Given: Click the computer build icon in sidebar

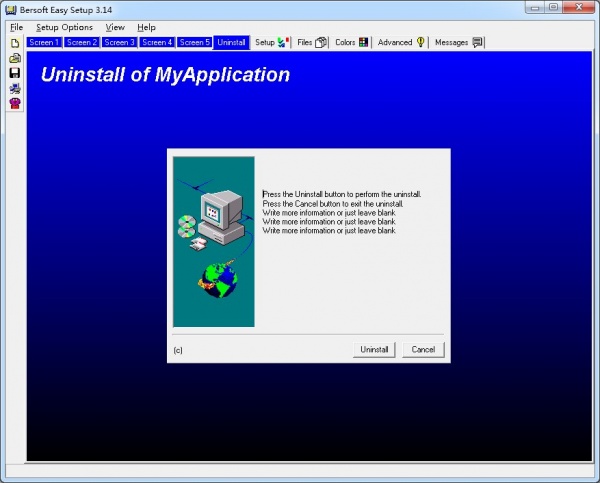Looking at the screenshot, I should pyautogui.click(x=14, y=88).
